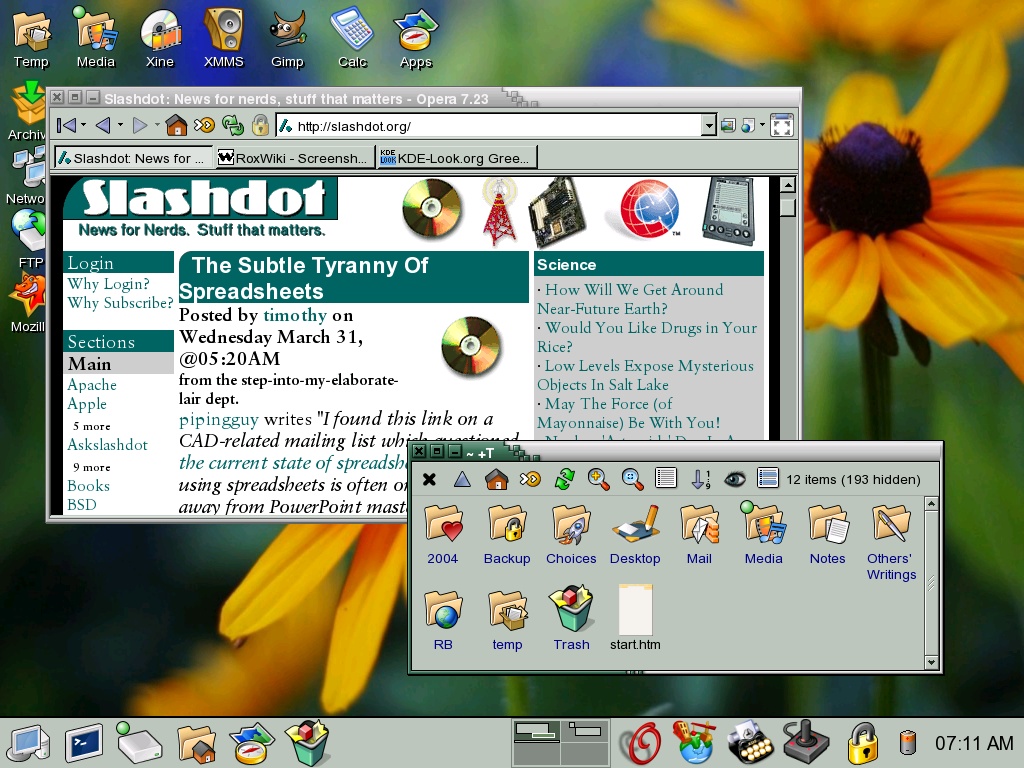
Task: Click the select-all list icon in ROX filer
Action: (x=768, y=479)
